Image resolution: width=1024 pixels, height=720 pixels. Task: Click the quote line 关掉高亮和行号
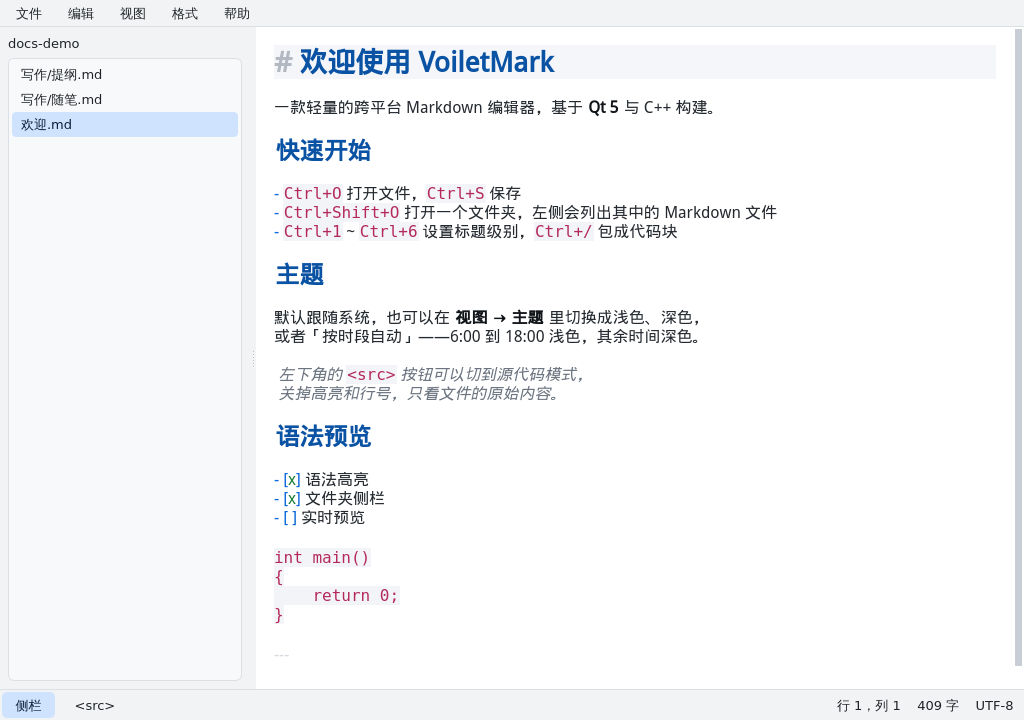pyautogui.click(x=419, y=393)
